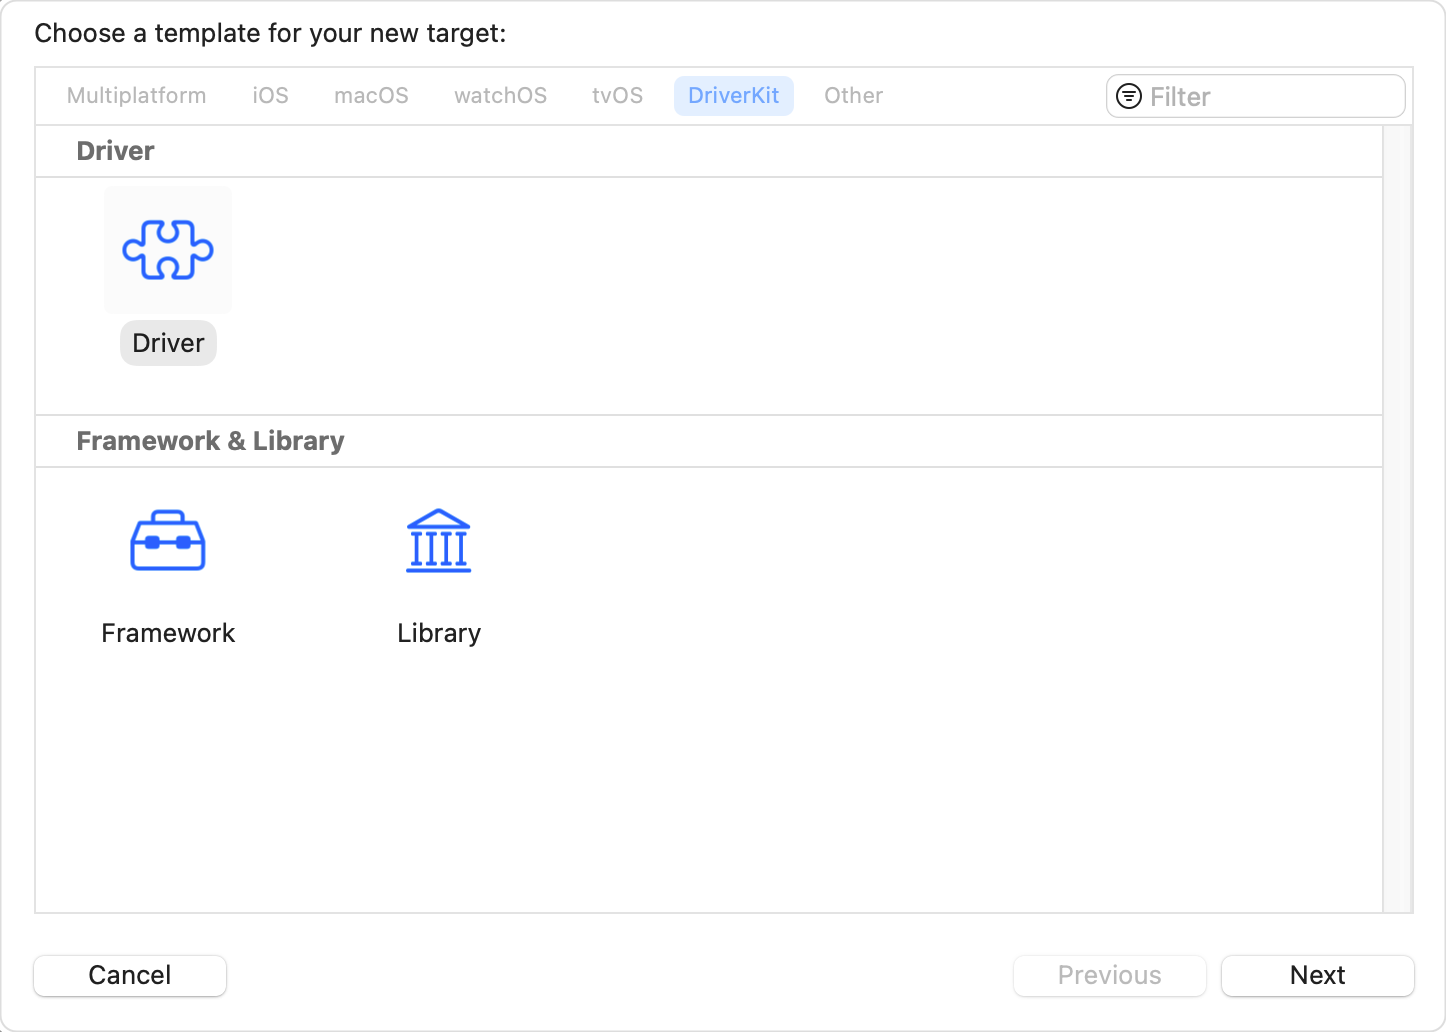Focus the Filter text field

pos(1256,96)
